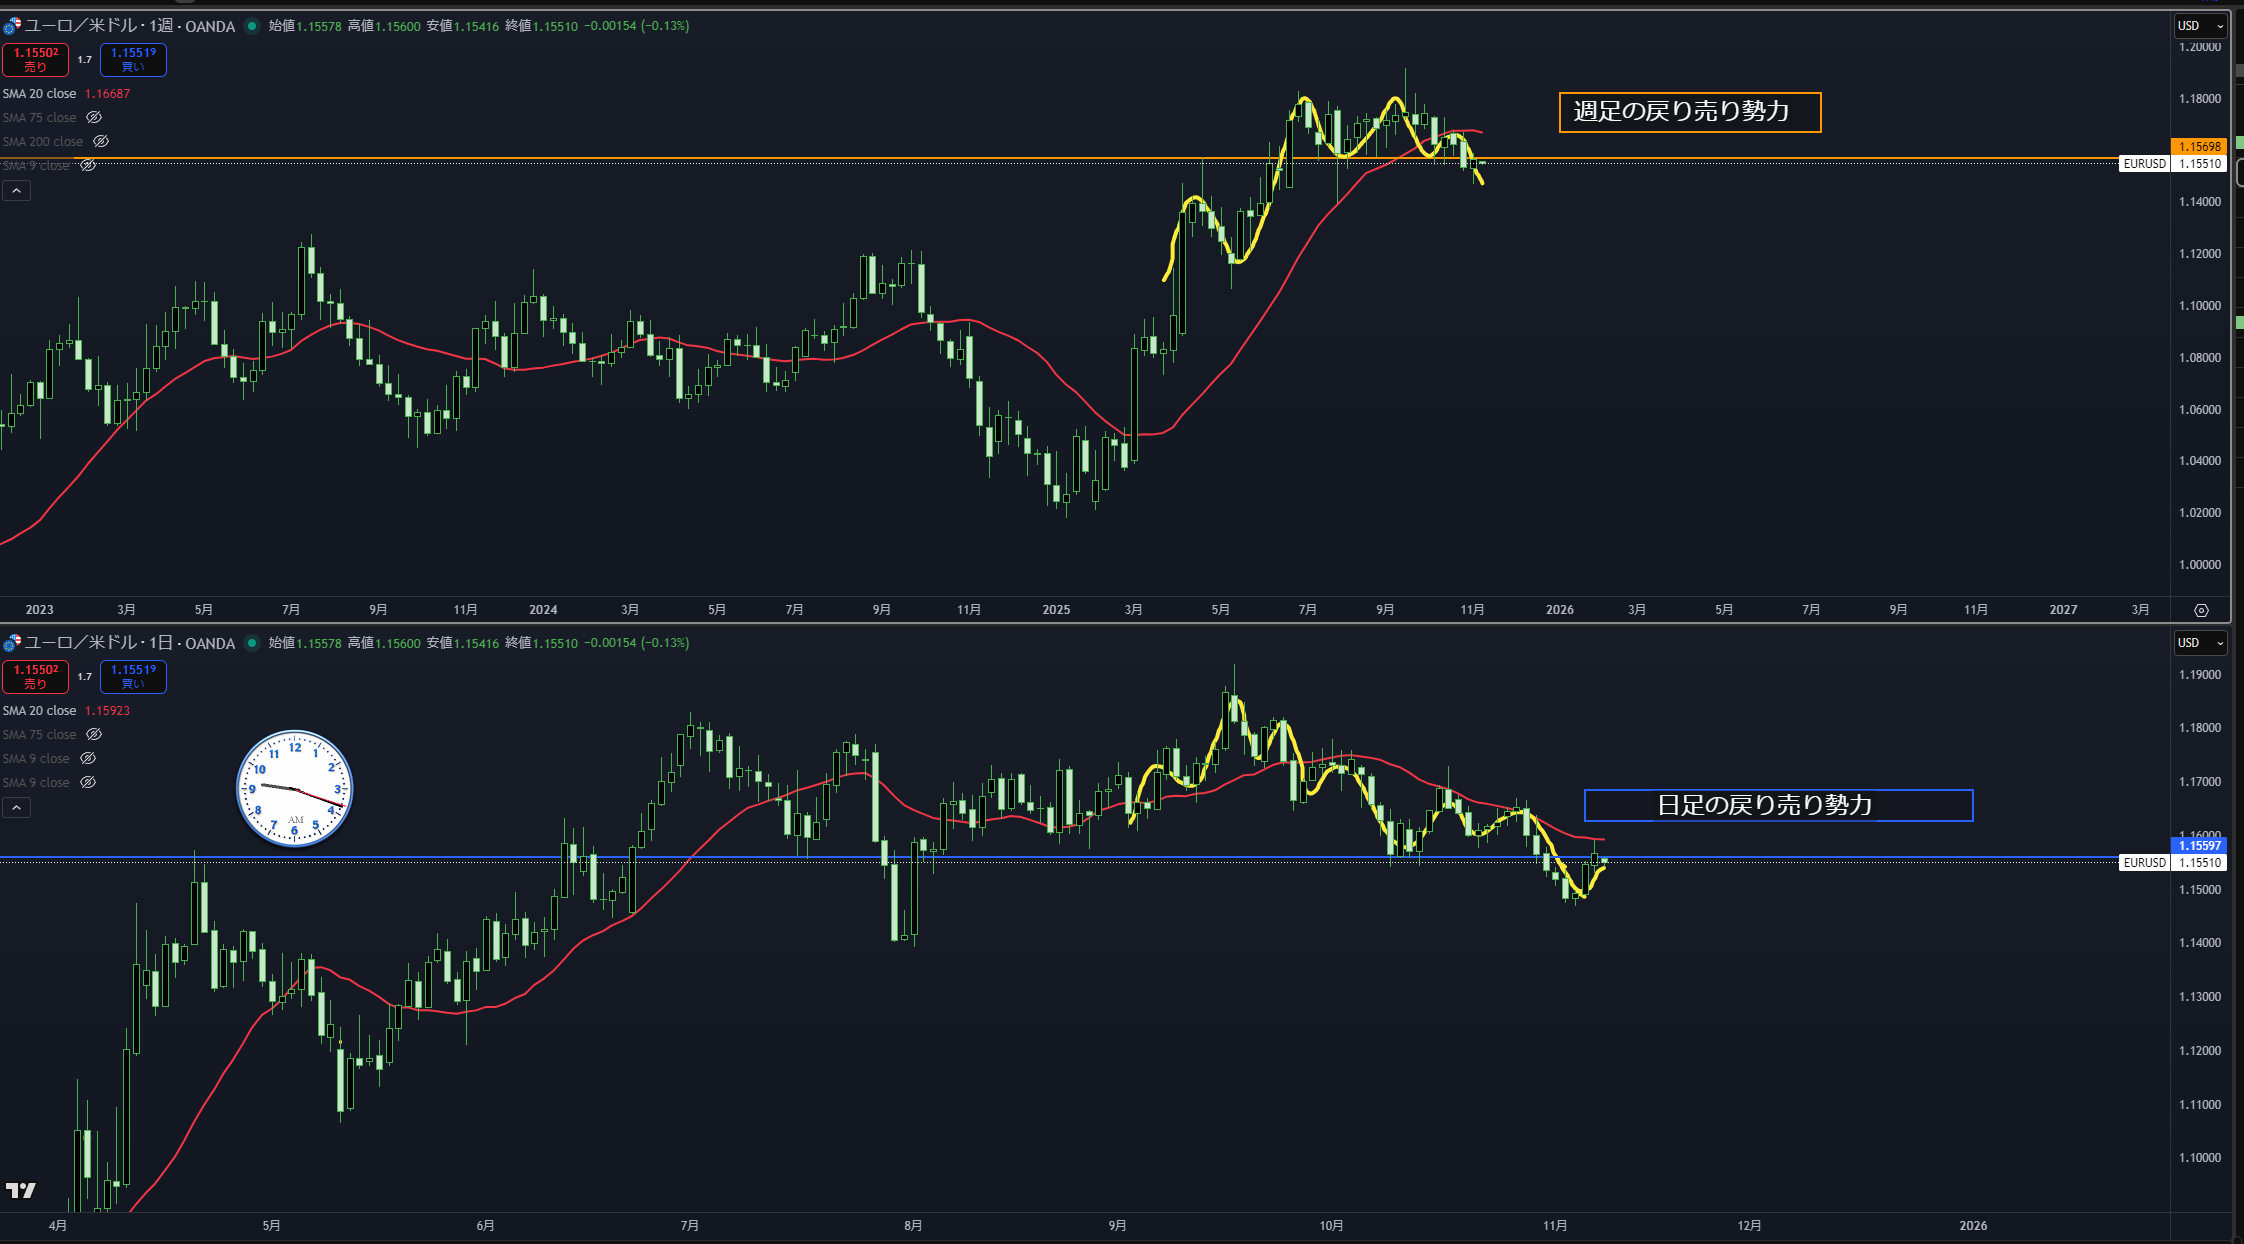Screen dimensions: 2244x1244
Task: Collapse the weekly chart indicator legend
Action: click(16, 191)
